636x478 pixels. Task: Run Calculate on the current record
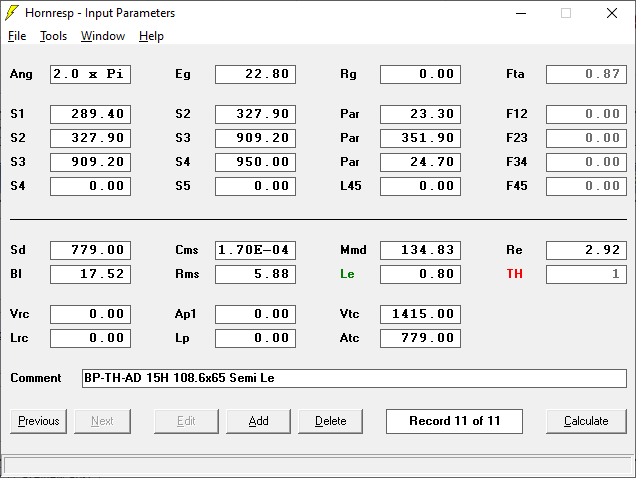[x=586, y=421]
